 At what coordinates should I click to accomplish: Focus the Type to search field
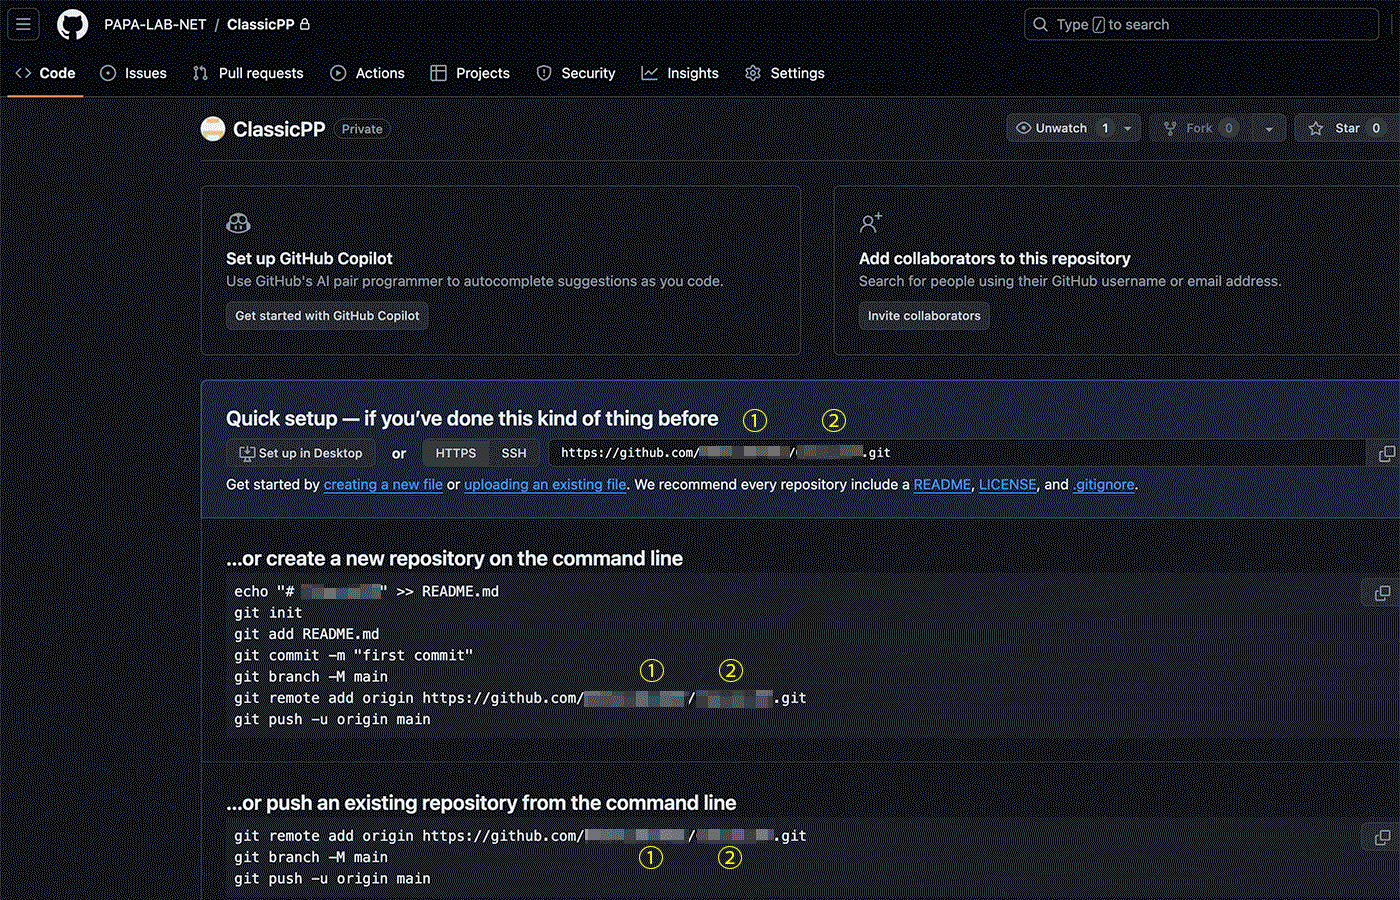pyautogui.click(x=1200, y=24)
